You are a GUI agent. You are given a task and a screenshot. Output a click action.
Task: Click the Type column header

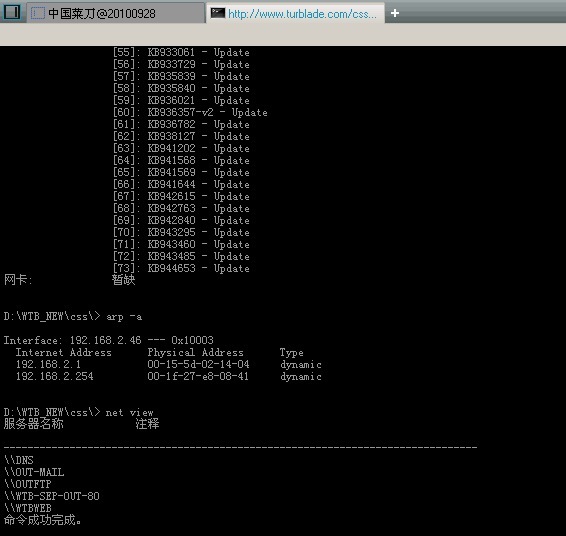pos(292,353)
